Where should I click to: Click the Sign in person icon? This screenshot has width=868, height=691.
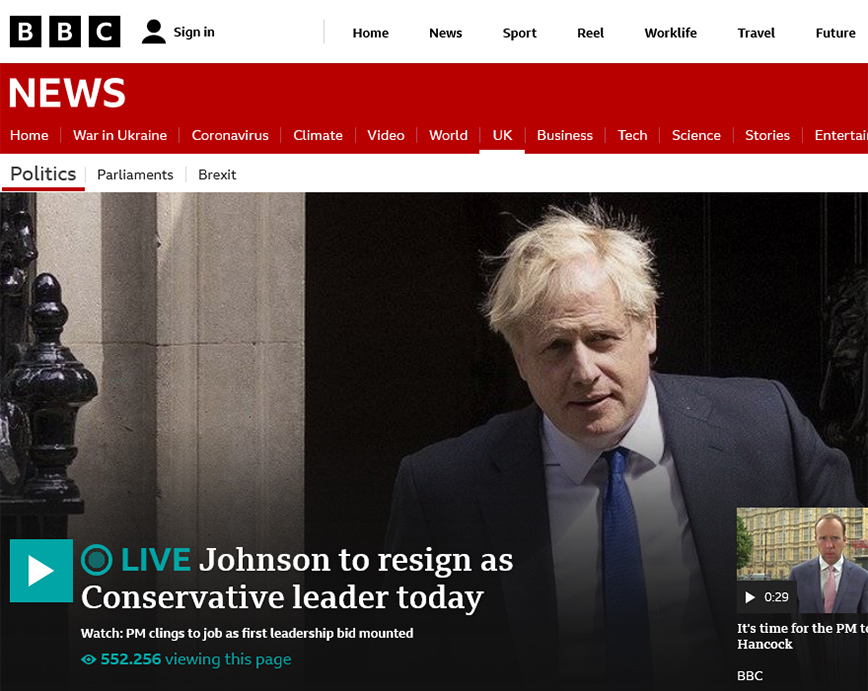pyautogui.click(x=153, y=32)
